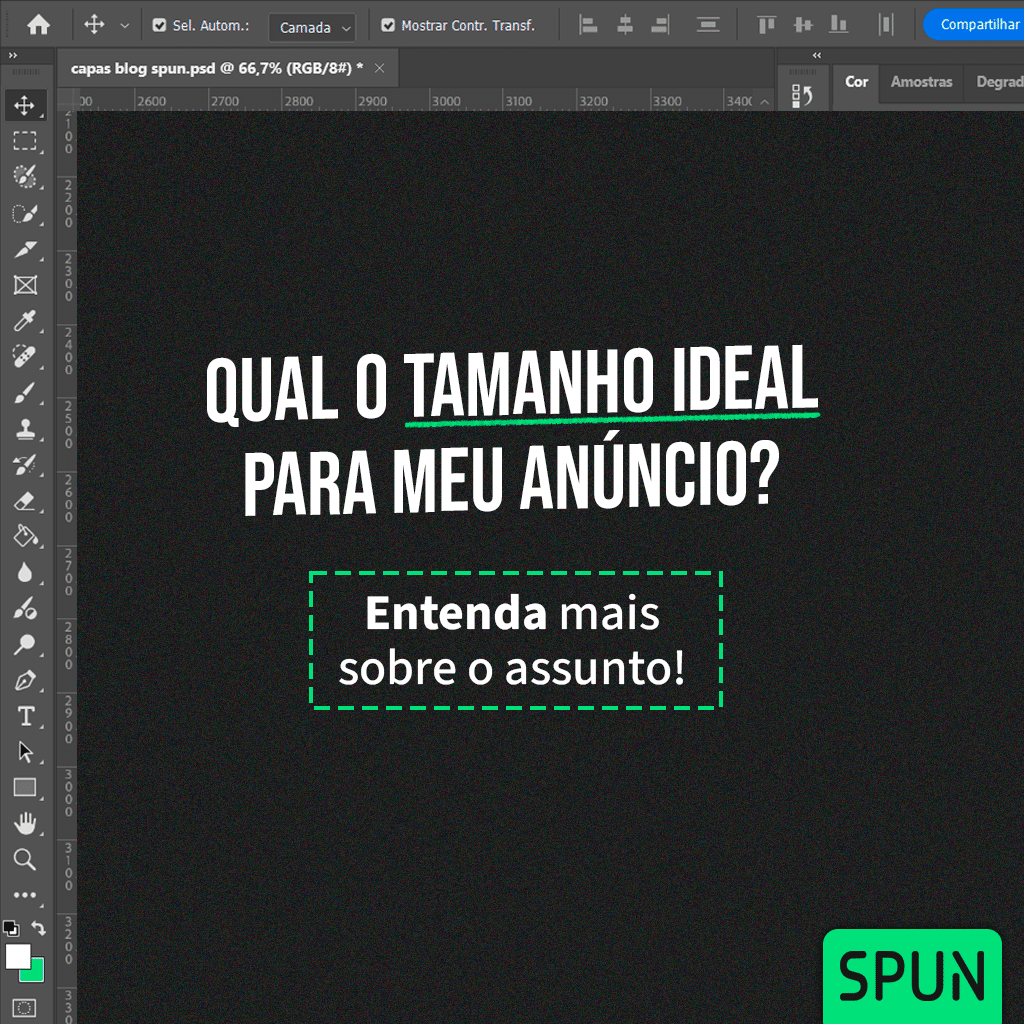Open the Camada selection dropdown
Viewport: 1024px width, 1024px height.
coord(312,27)
